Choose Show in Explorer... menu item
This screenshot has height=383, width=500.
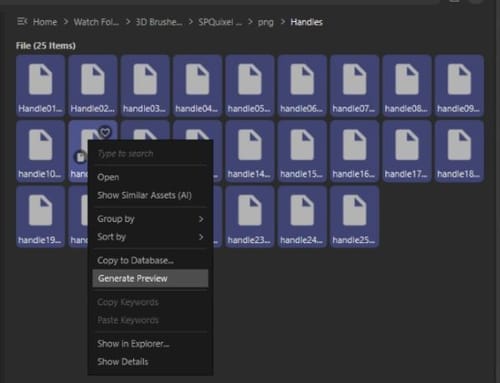coord(150,344)
